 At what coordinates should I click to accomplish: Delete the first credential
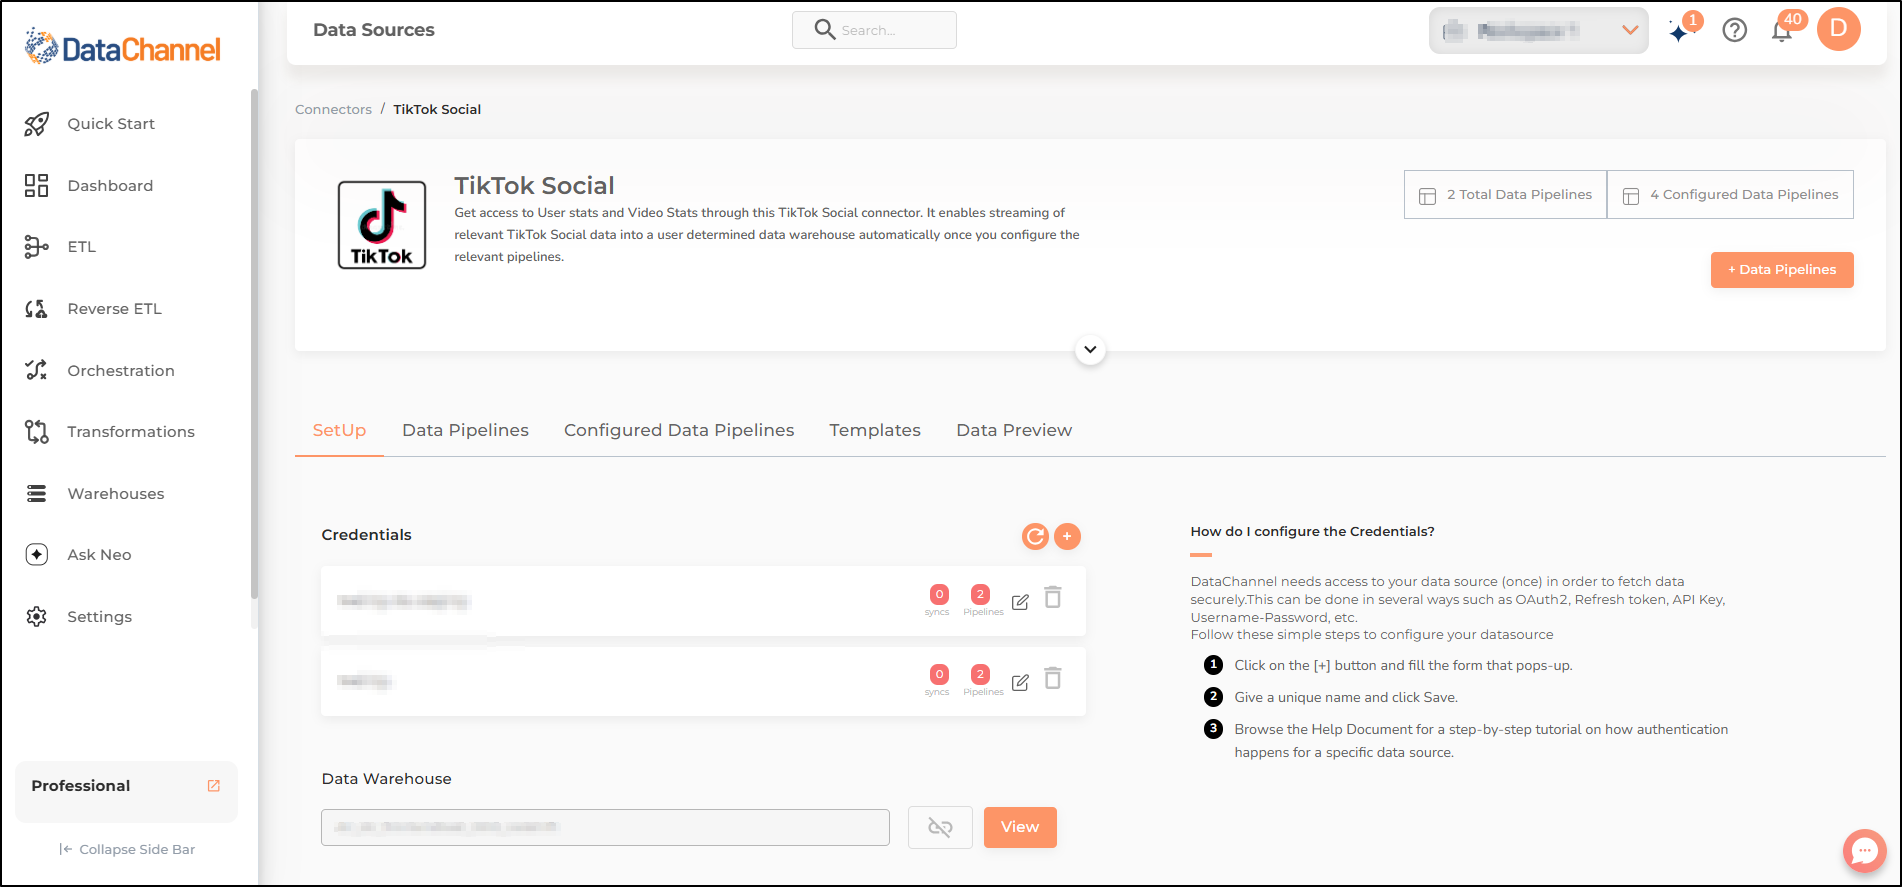coord(1053,598)
